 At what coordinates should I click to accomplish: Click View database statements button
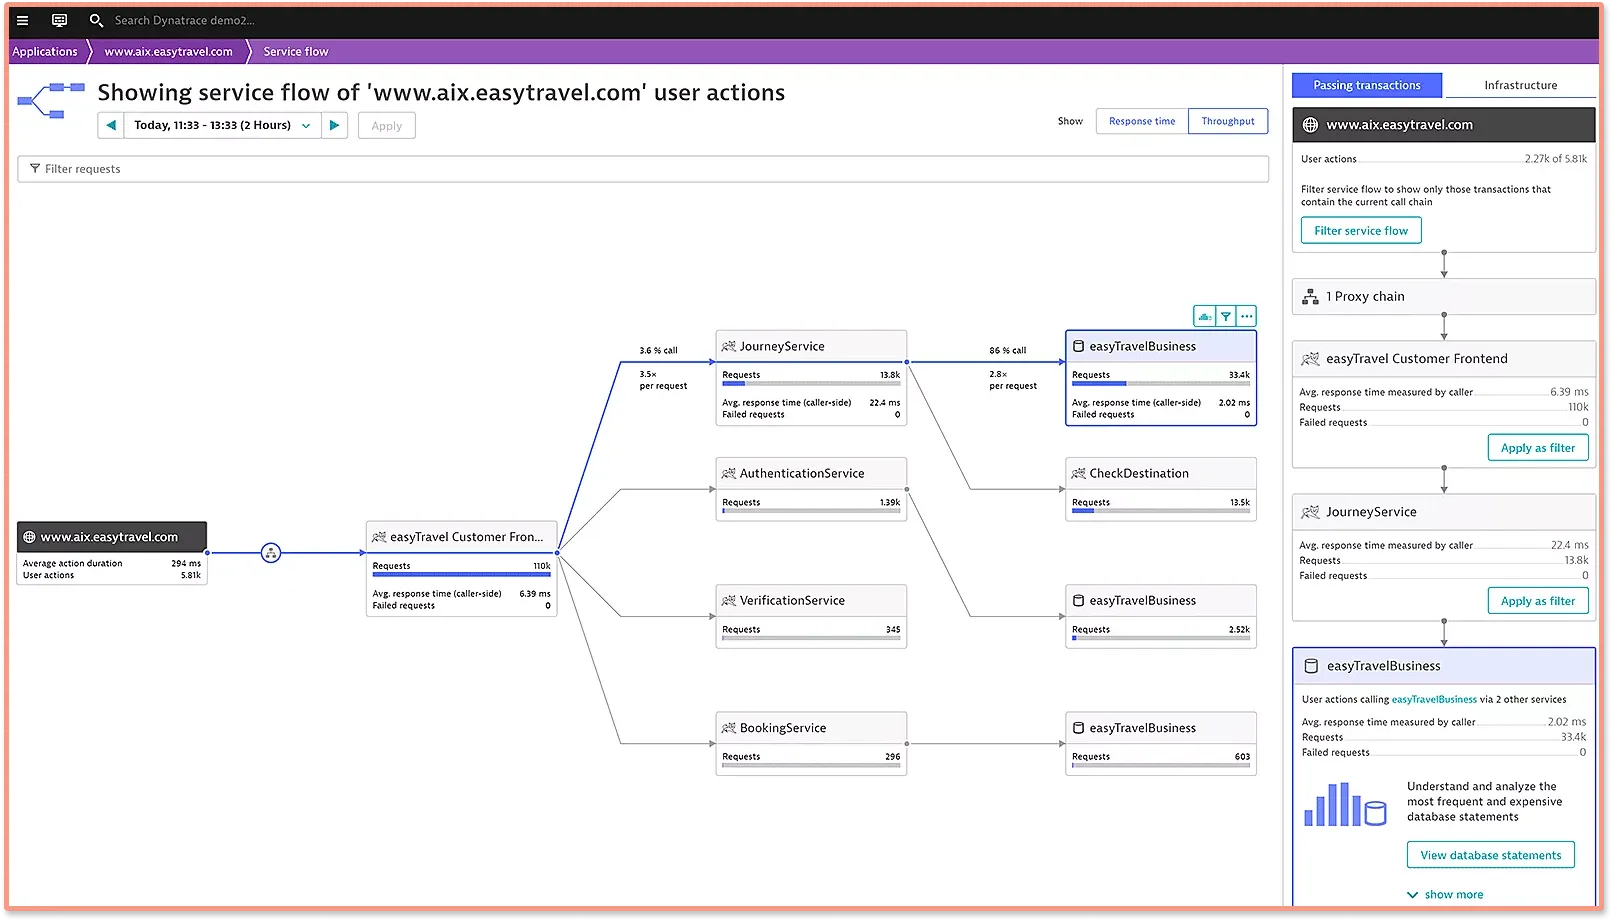pos(1491,855)
